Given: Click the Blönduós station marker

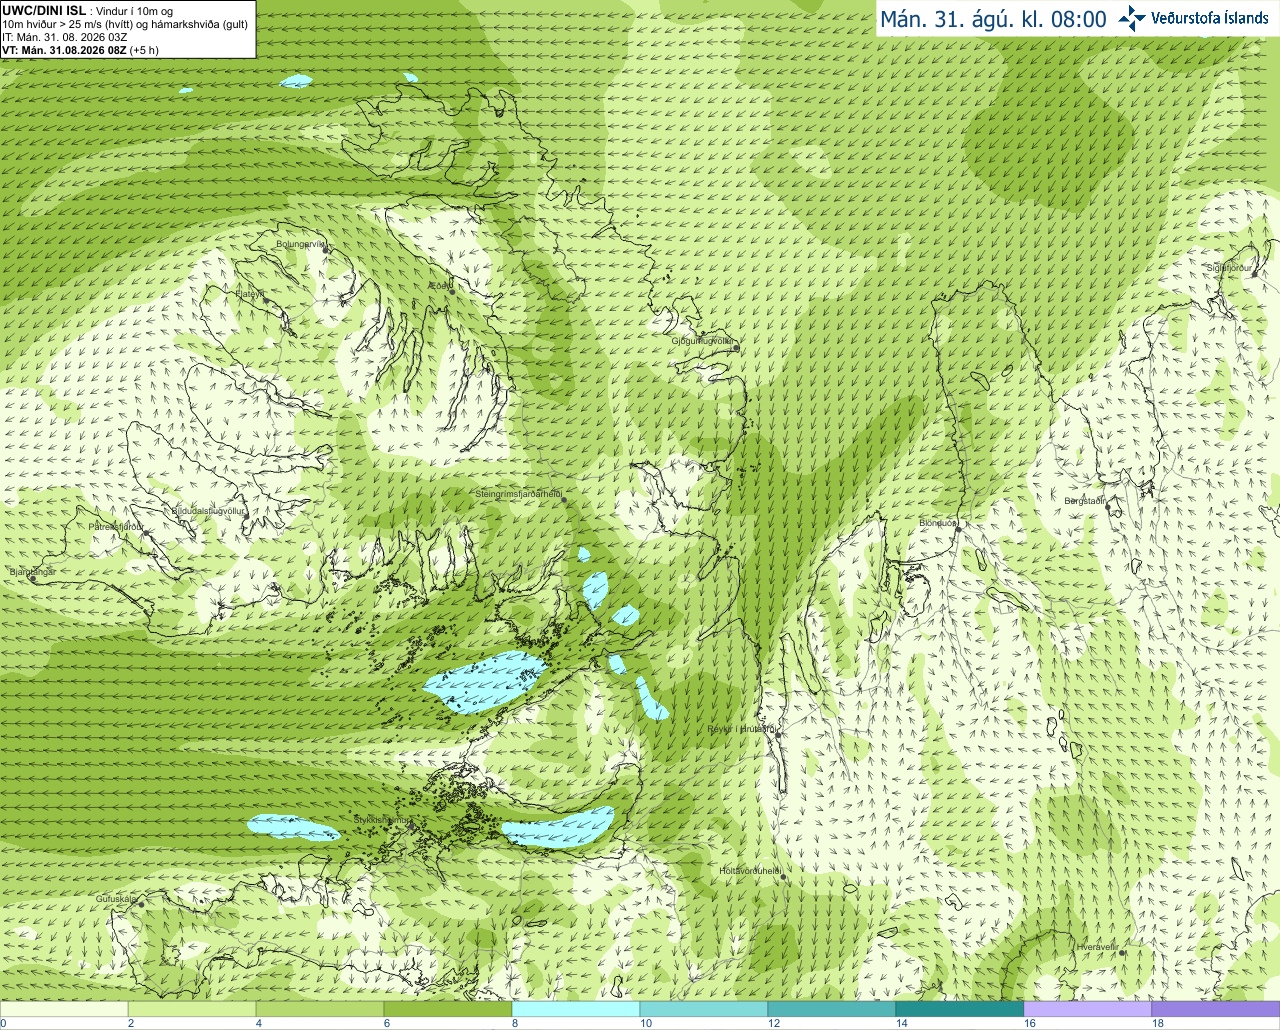Looking at the screenshot, I should point(958,529).
